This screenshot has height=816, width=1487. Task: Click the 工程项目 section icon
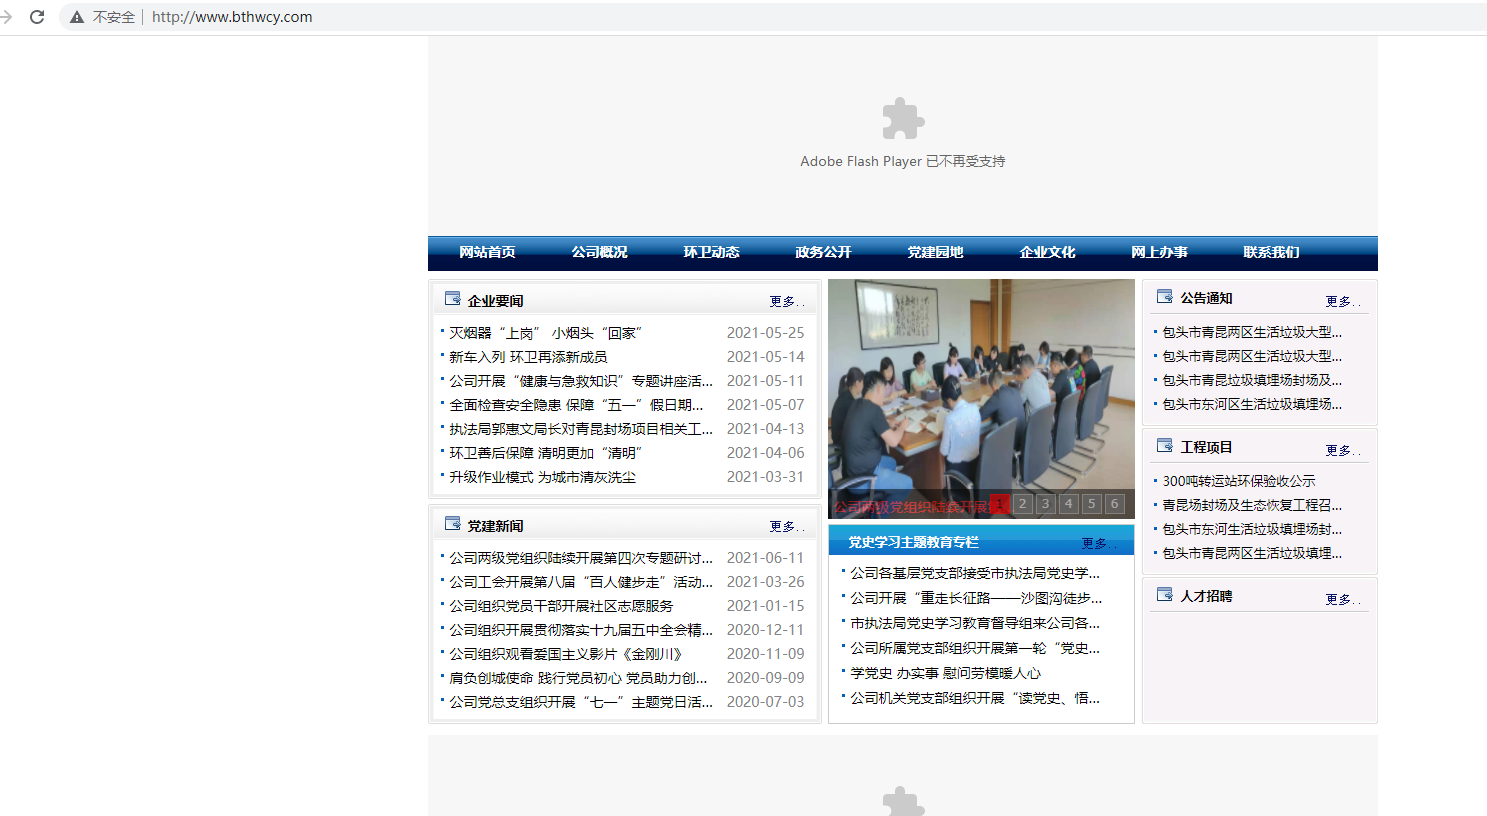pos(1164,446)
